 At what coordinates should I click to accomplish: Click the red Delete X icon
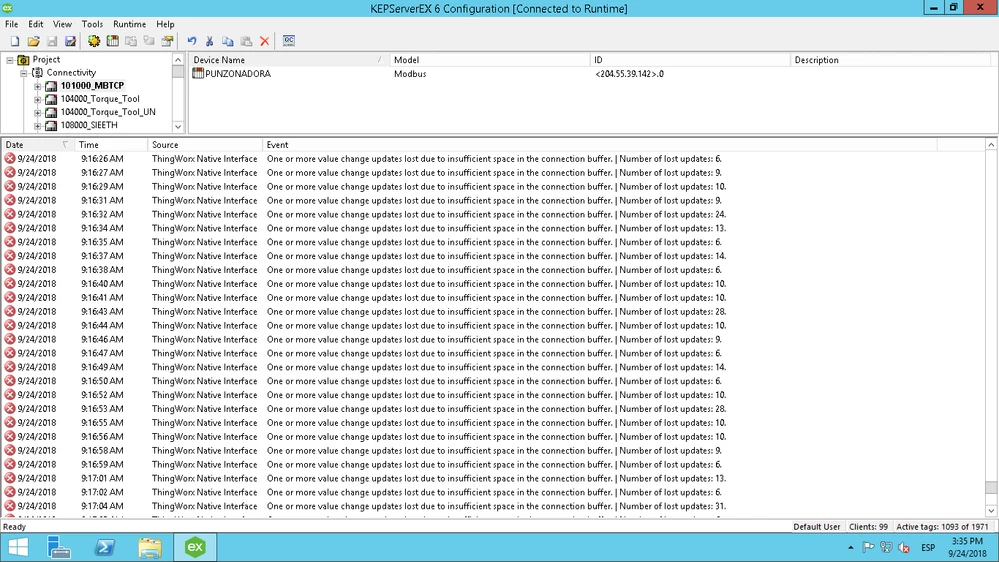tap(264, 41)
